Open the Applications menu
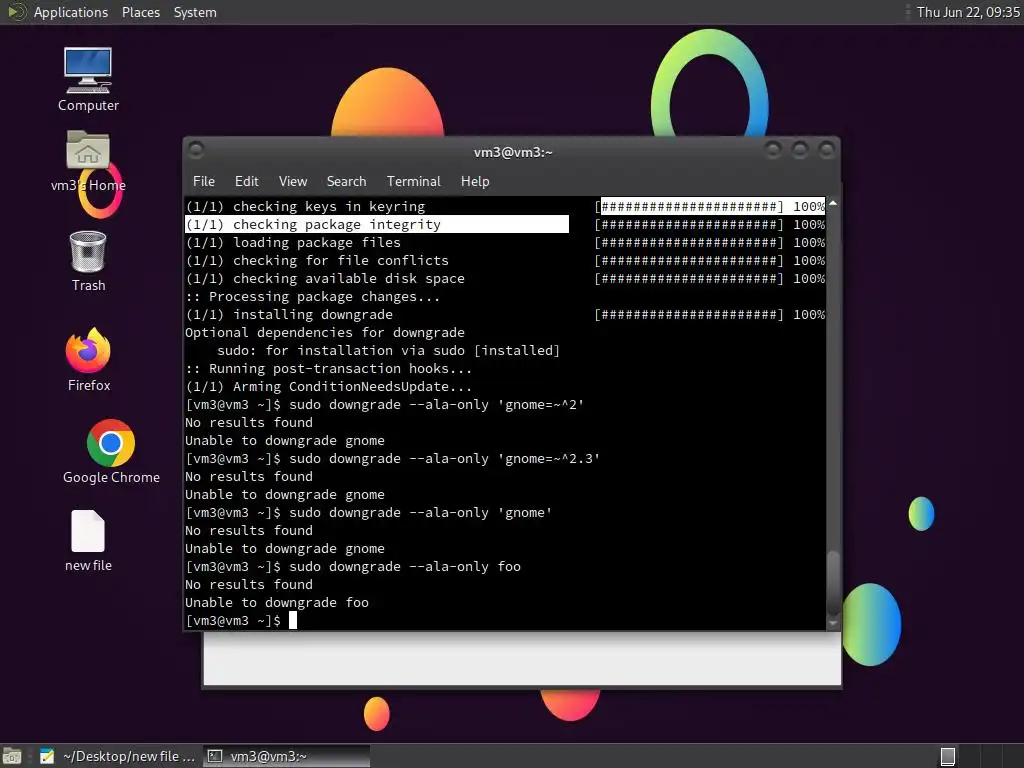The height and width of the screenshot is (768, 1024). 71,12
